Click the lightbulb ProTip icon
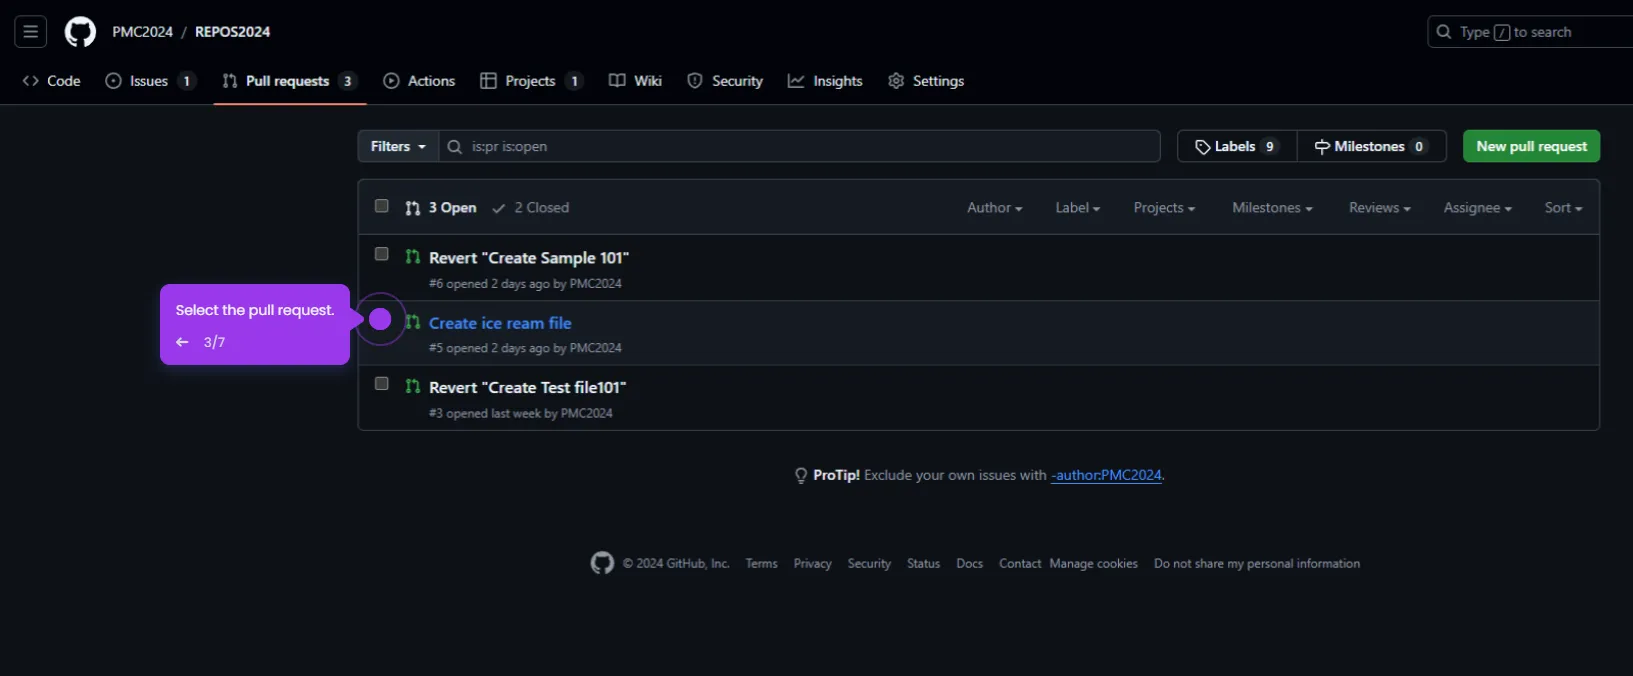This screenshot has height=676, width=1633. tap(800, 476)
